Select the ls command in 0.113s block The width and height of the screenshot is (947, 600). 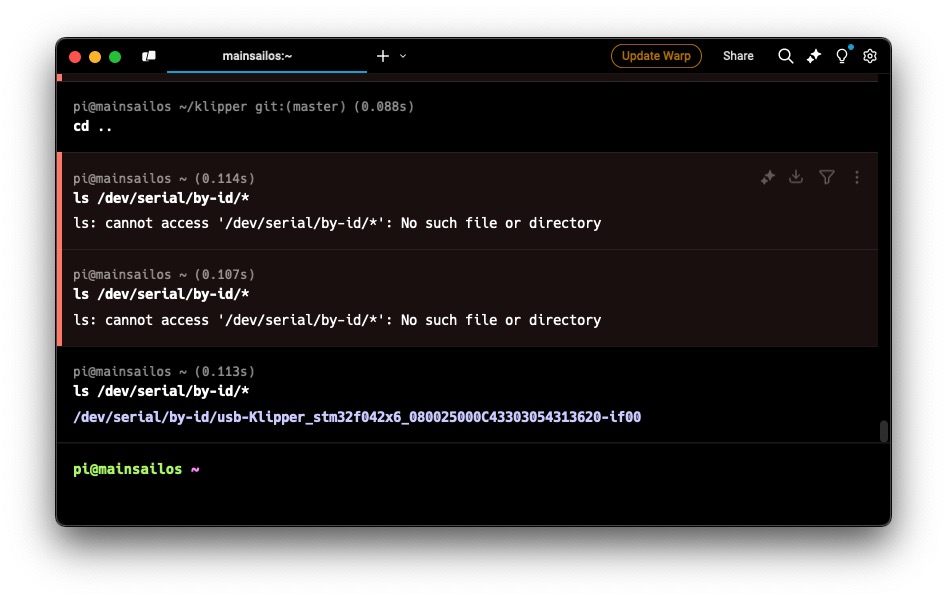(161, 391)
